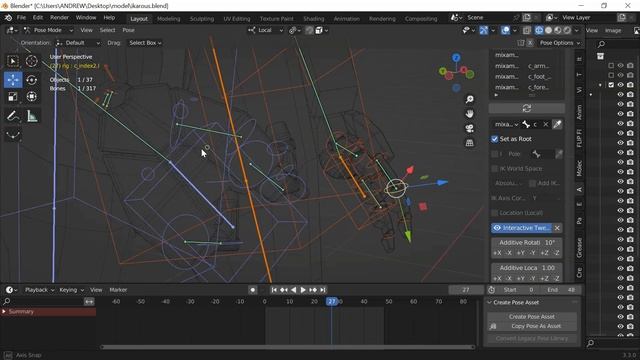Screen dimensions: 640x360
Task: Open the Render menu
Action: [60, 18]
